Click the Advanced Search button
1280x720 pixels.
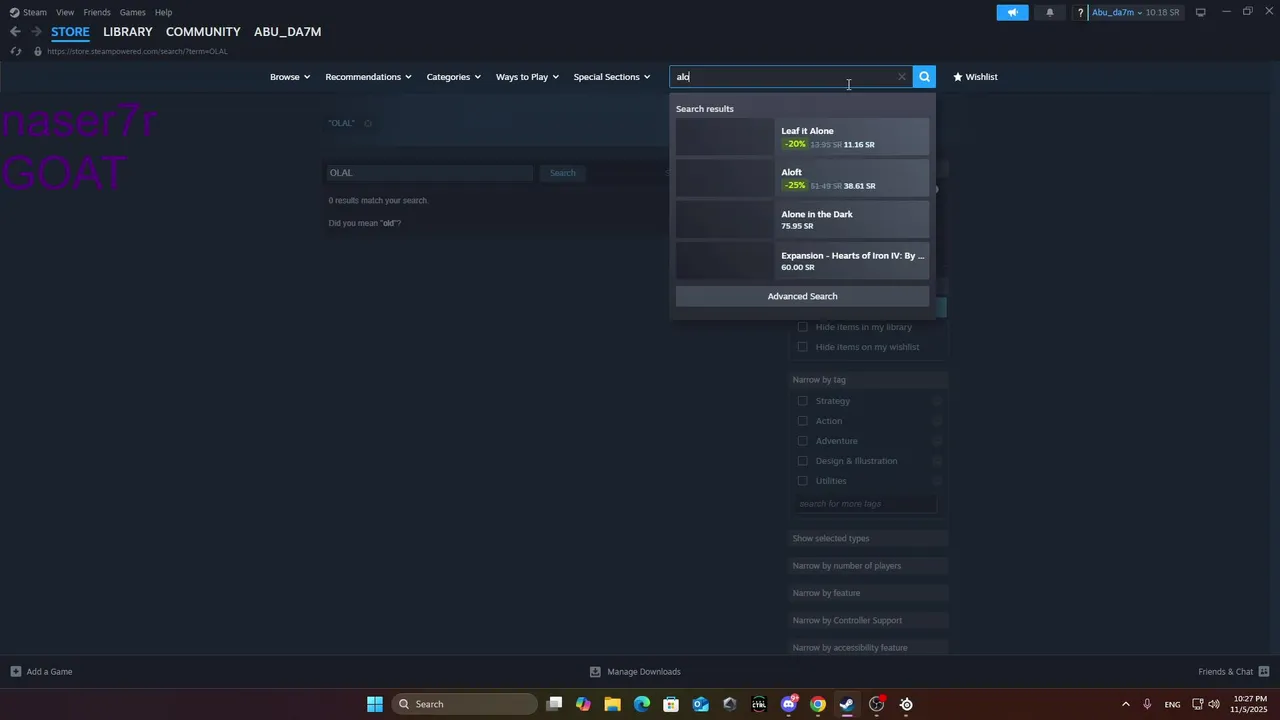802,296
